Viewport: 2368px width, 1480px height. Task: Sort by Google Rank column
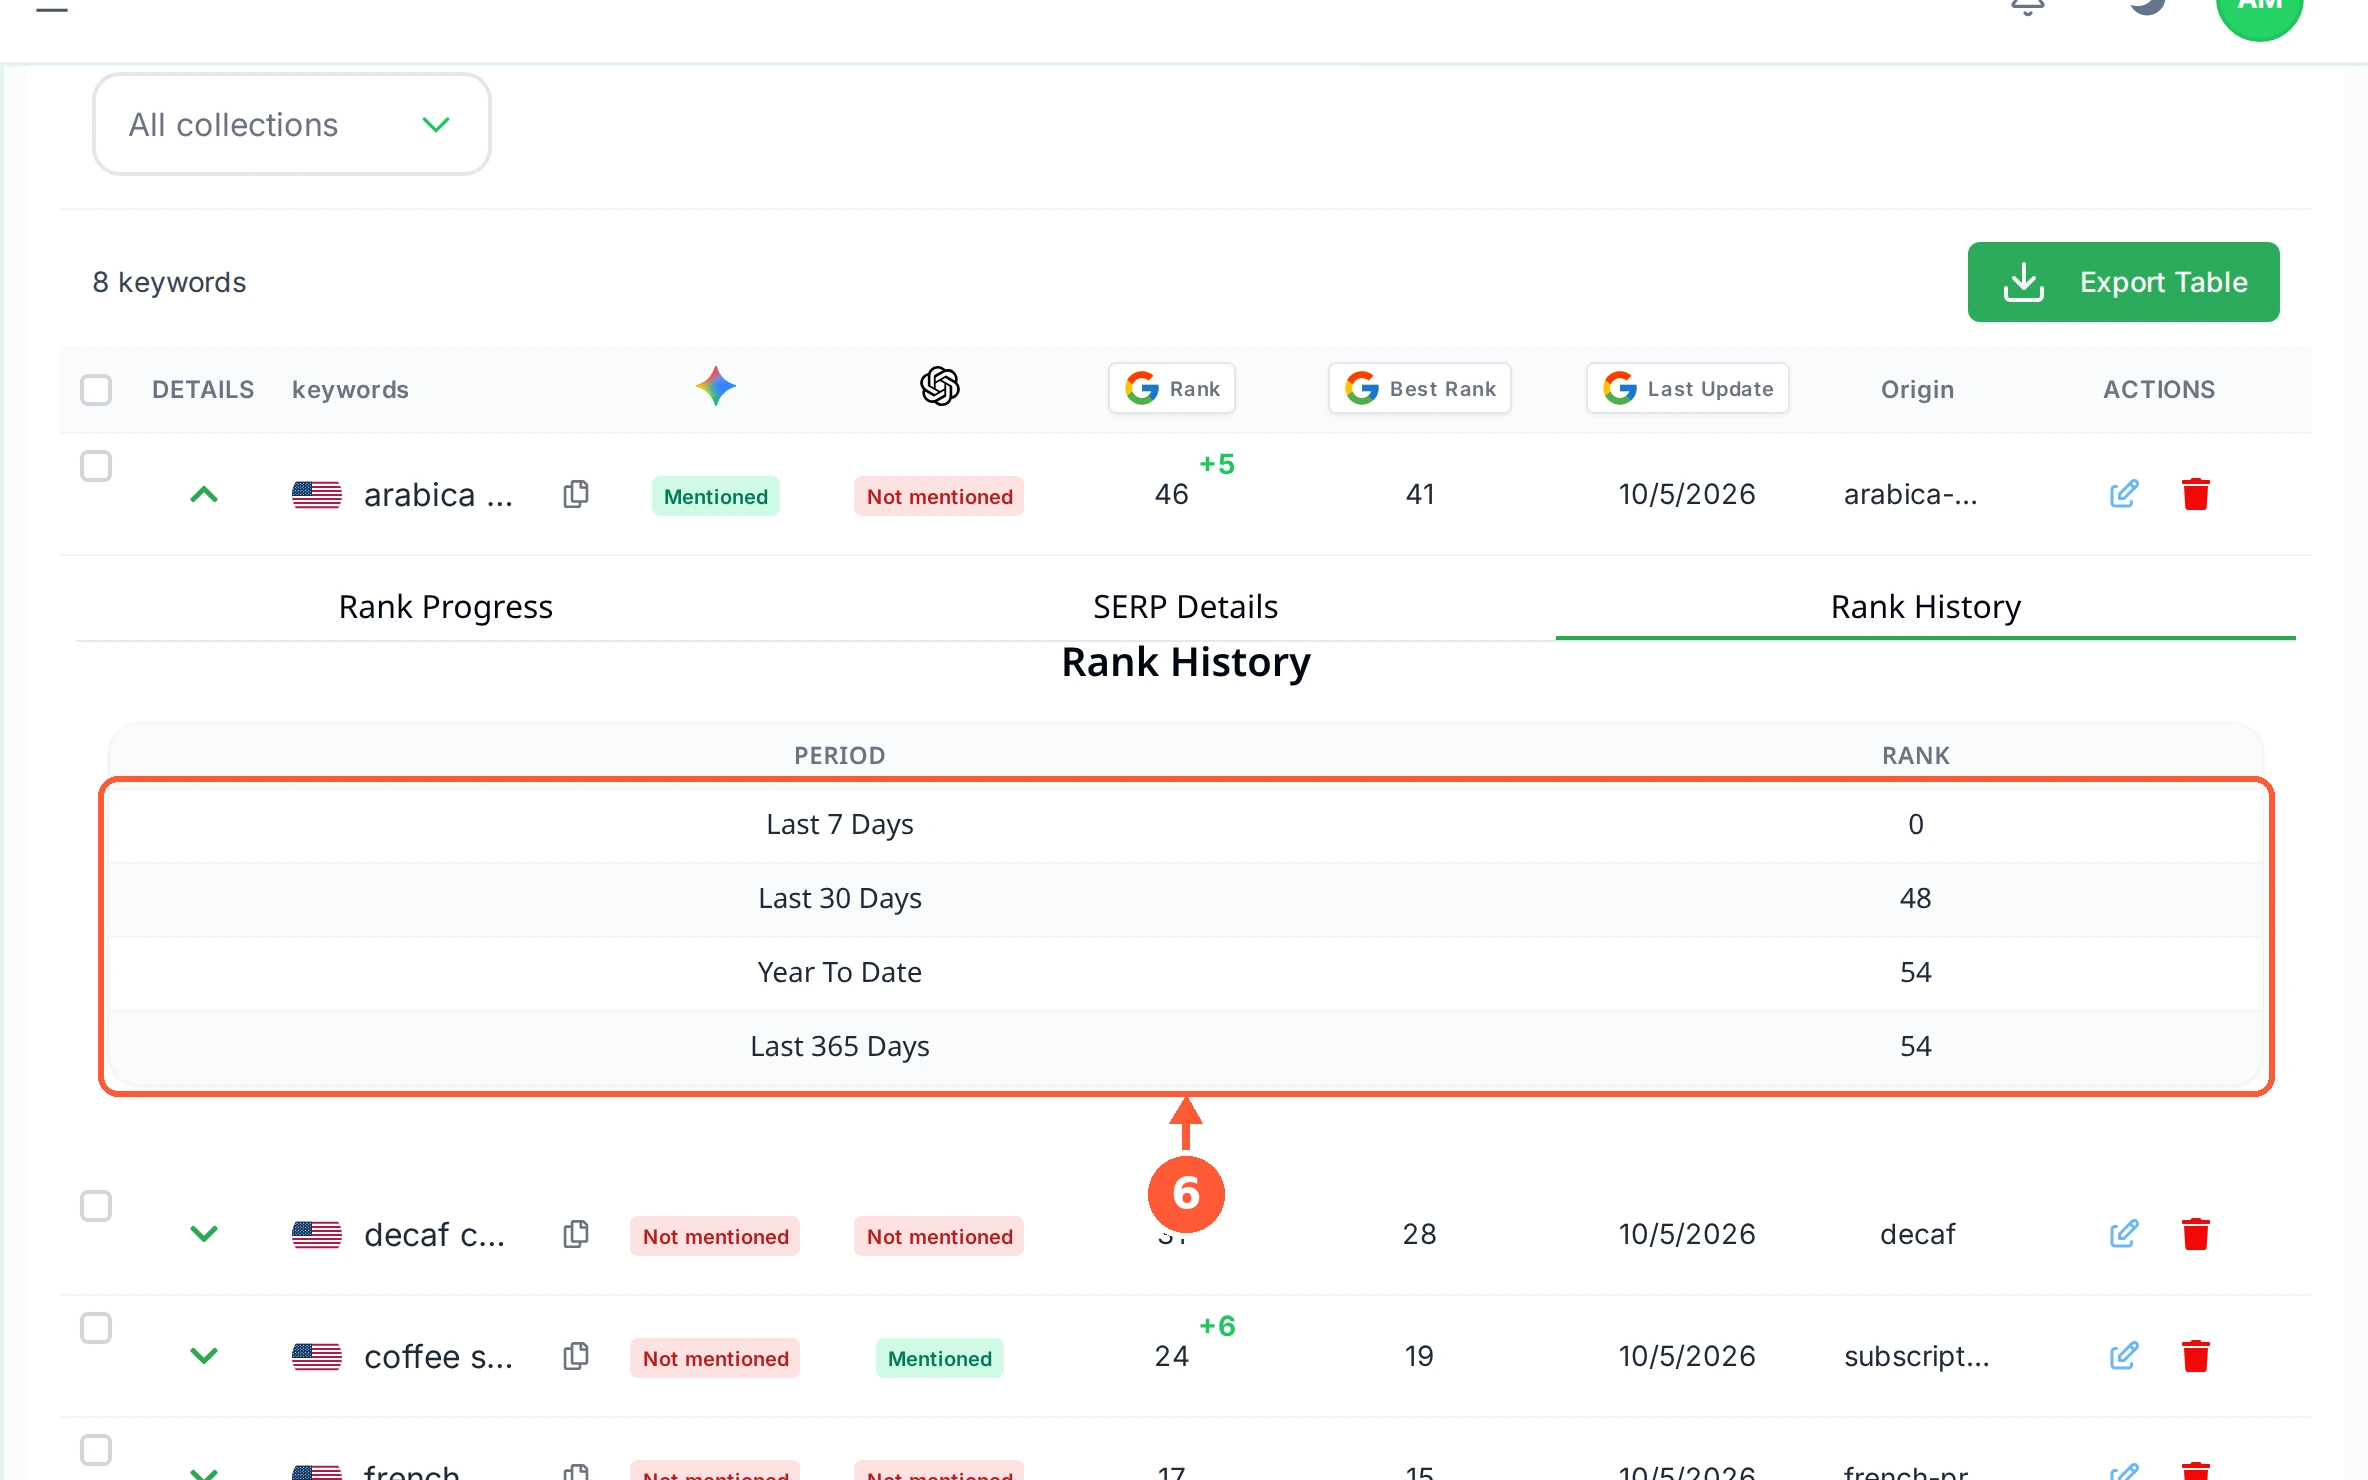point(1172,388)
